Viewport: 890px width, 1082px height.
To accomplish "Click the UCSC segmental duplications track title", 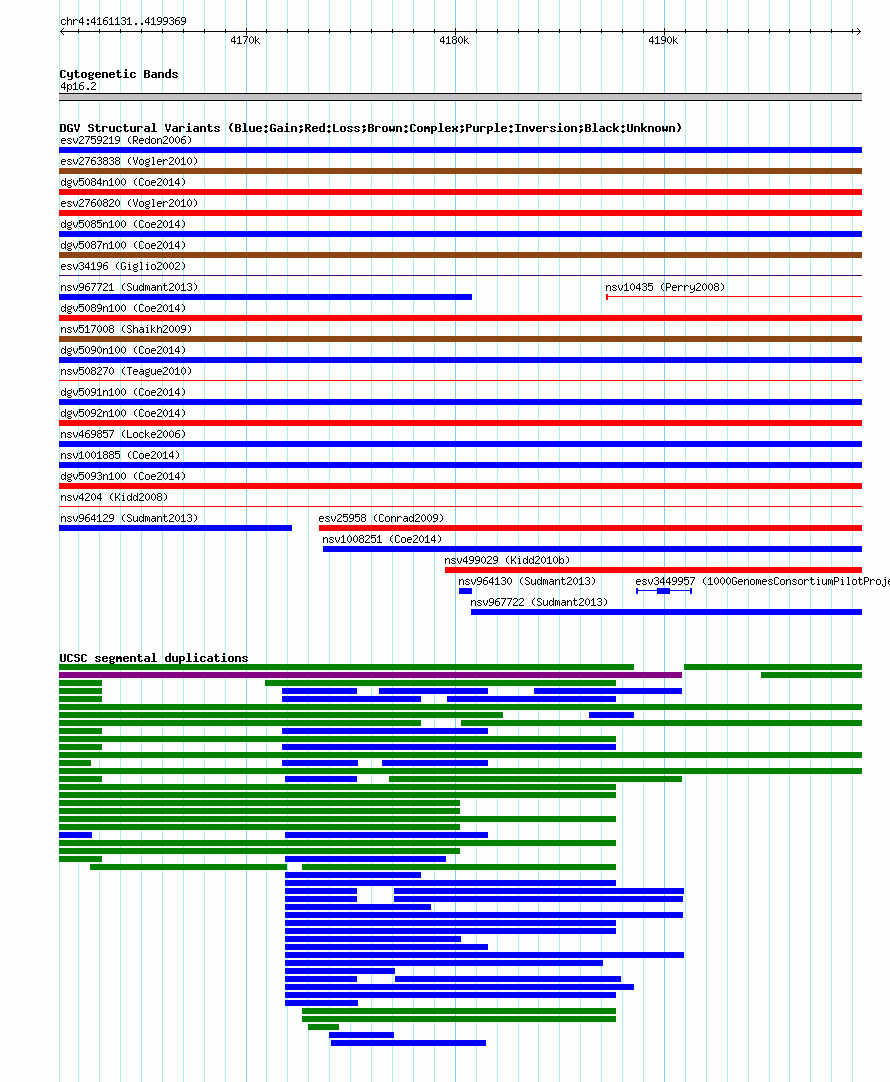I will pos(154,658).
